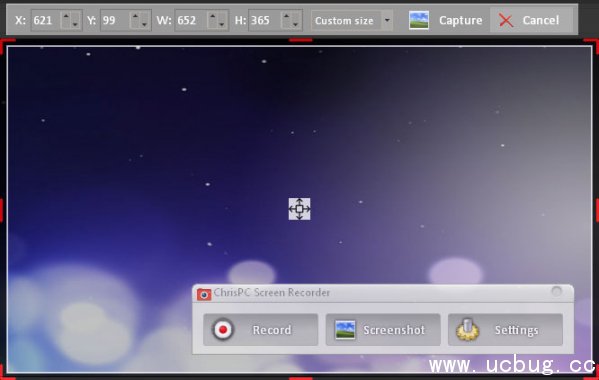Increase the Y value with up arrow

(x=135, y=16)
